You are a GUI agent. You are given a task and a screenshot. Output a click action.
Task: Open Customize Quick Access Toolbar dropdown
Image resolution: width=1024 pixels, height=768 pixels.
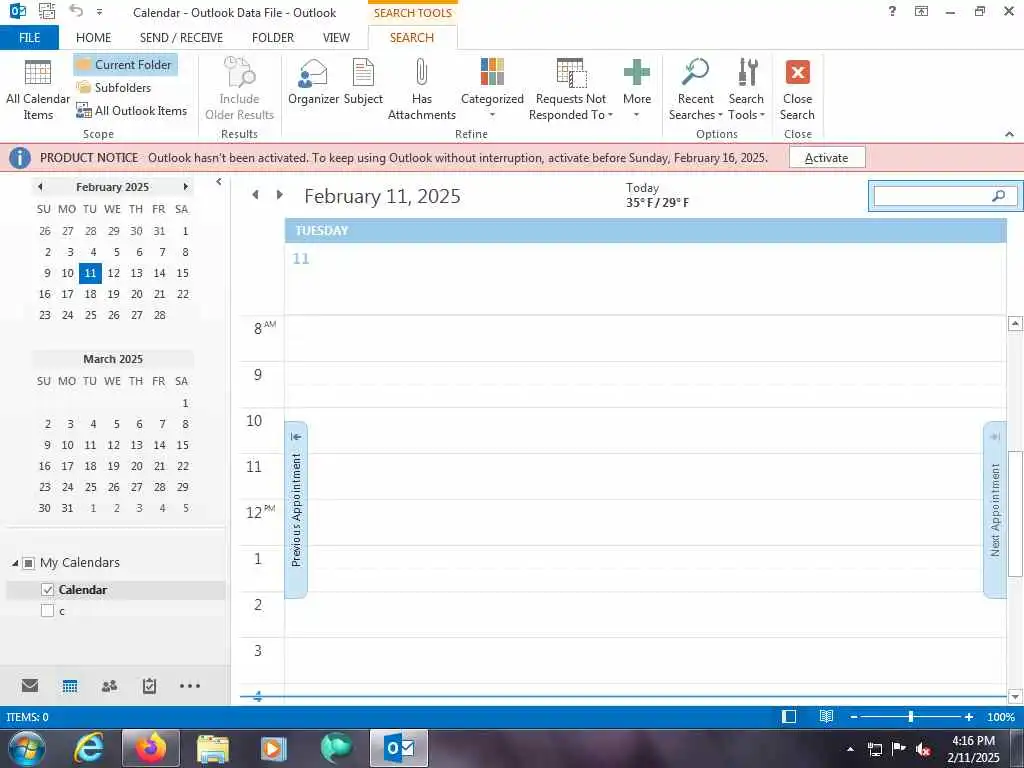pyautogui.click(x=99, y=12)
